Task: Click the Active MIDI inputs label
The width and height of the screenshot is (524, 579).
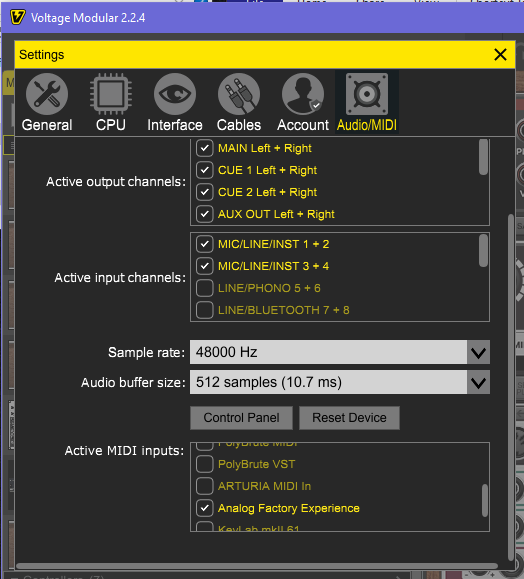Action: [x=124, y=450]
